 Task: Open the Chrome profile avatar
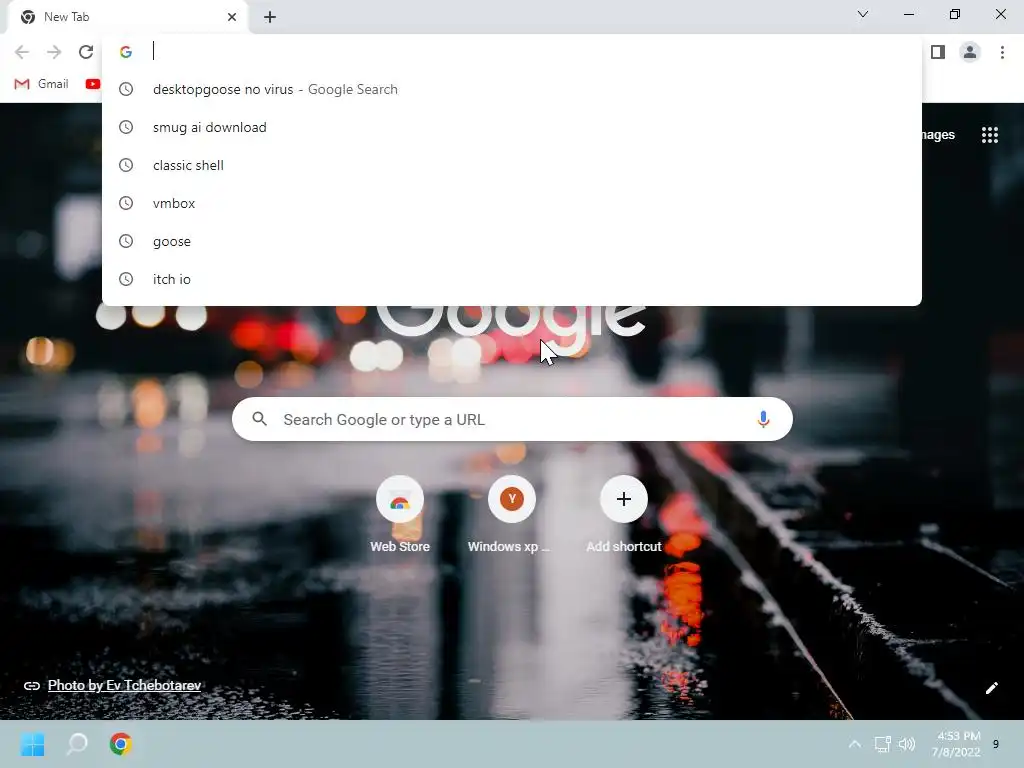[x=970, y=52]
